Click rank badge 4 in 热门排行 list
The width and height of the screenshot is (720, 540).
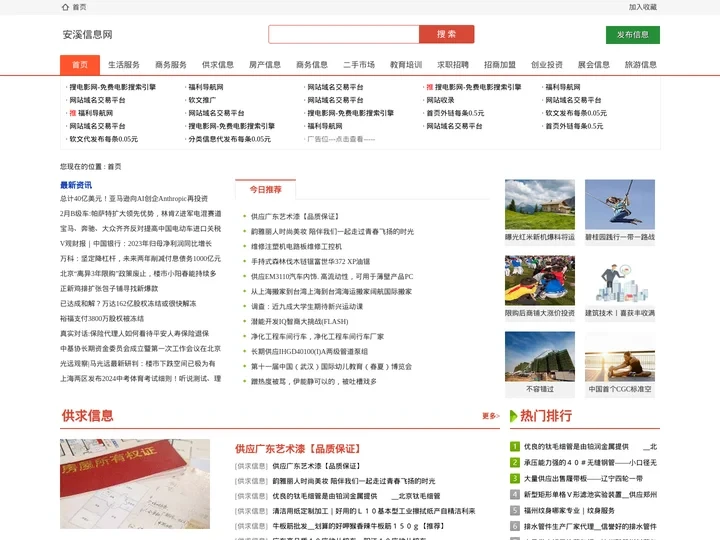click(x=514, y=494)
